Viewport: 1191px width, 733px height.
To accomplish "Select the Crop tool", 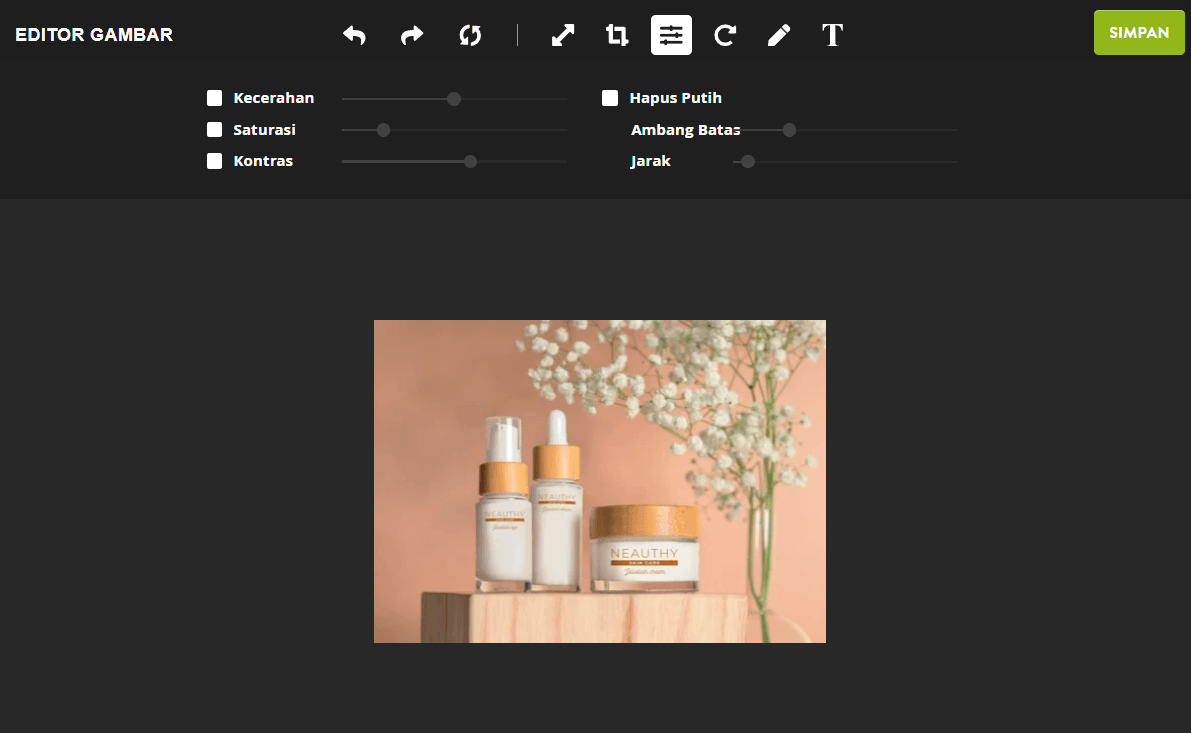I will click(x=617, y=34).
